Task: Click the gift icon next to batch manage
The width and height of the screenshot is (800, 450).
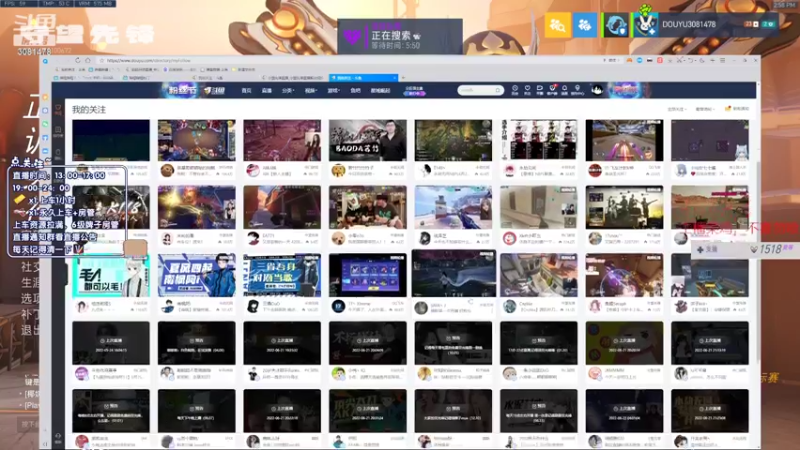Action: [728, 109]
